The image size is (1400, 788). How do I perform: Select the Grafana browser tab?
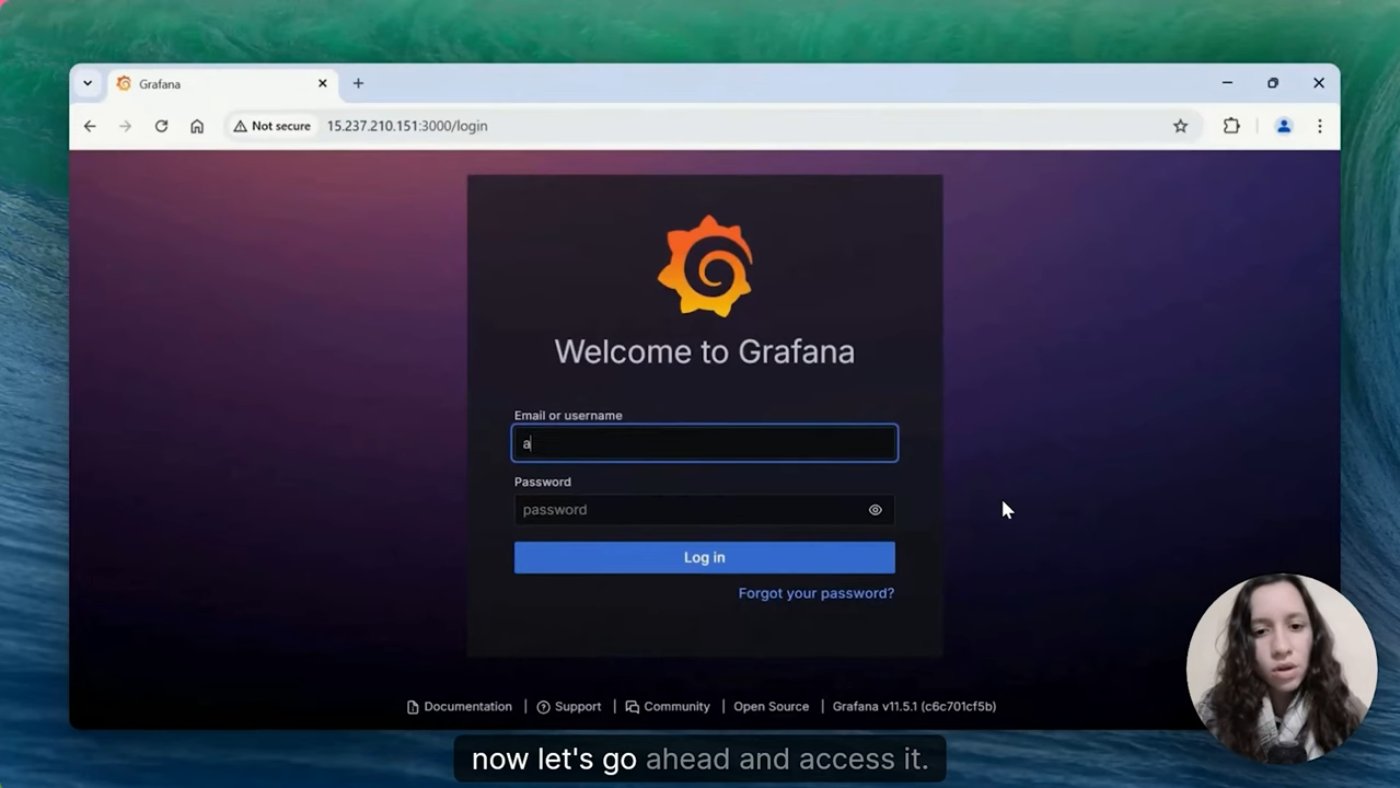pyautogui.click(x=221, y=84)
